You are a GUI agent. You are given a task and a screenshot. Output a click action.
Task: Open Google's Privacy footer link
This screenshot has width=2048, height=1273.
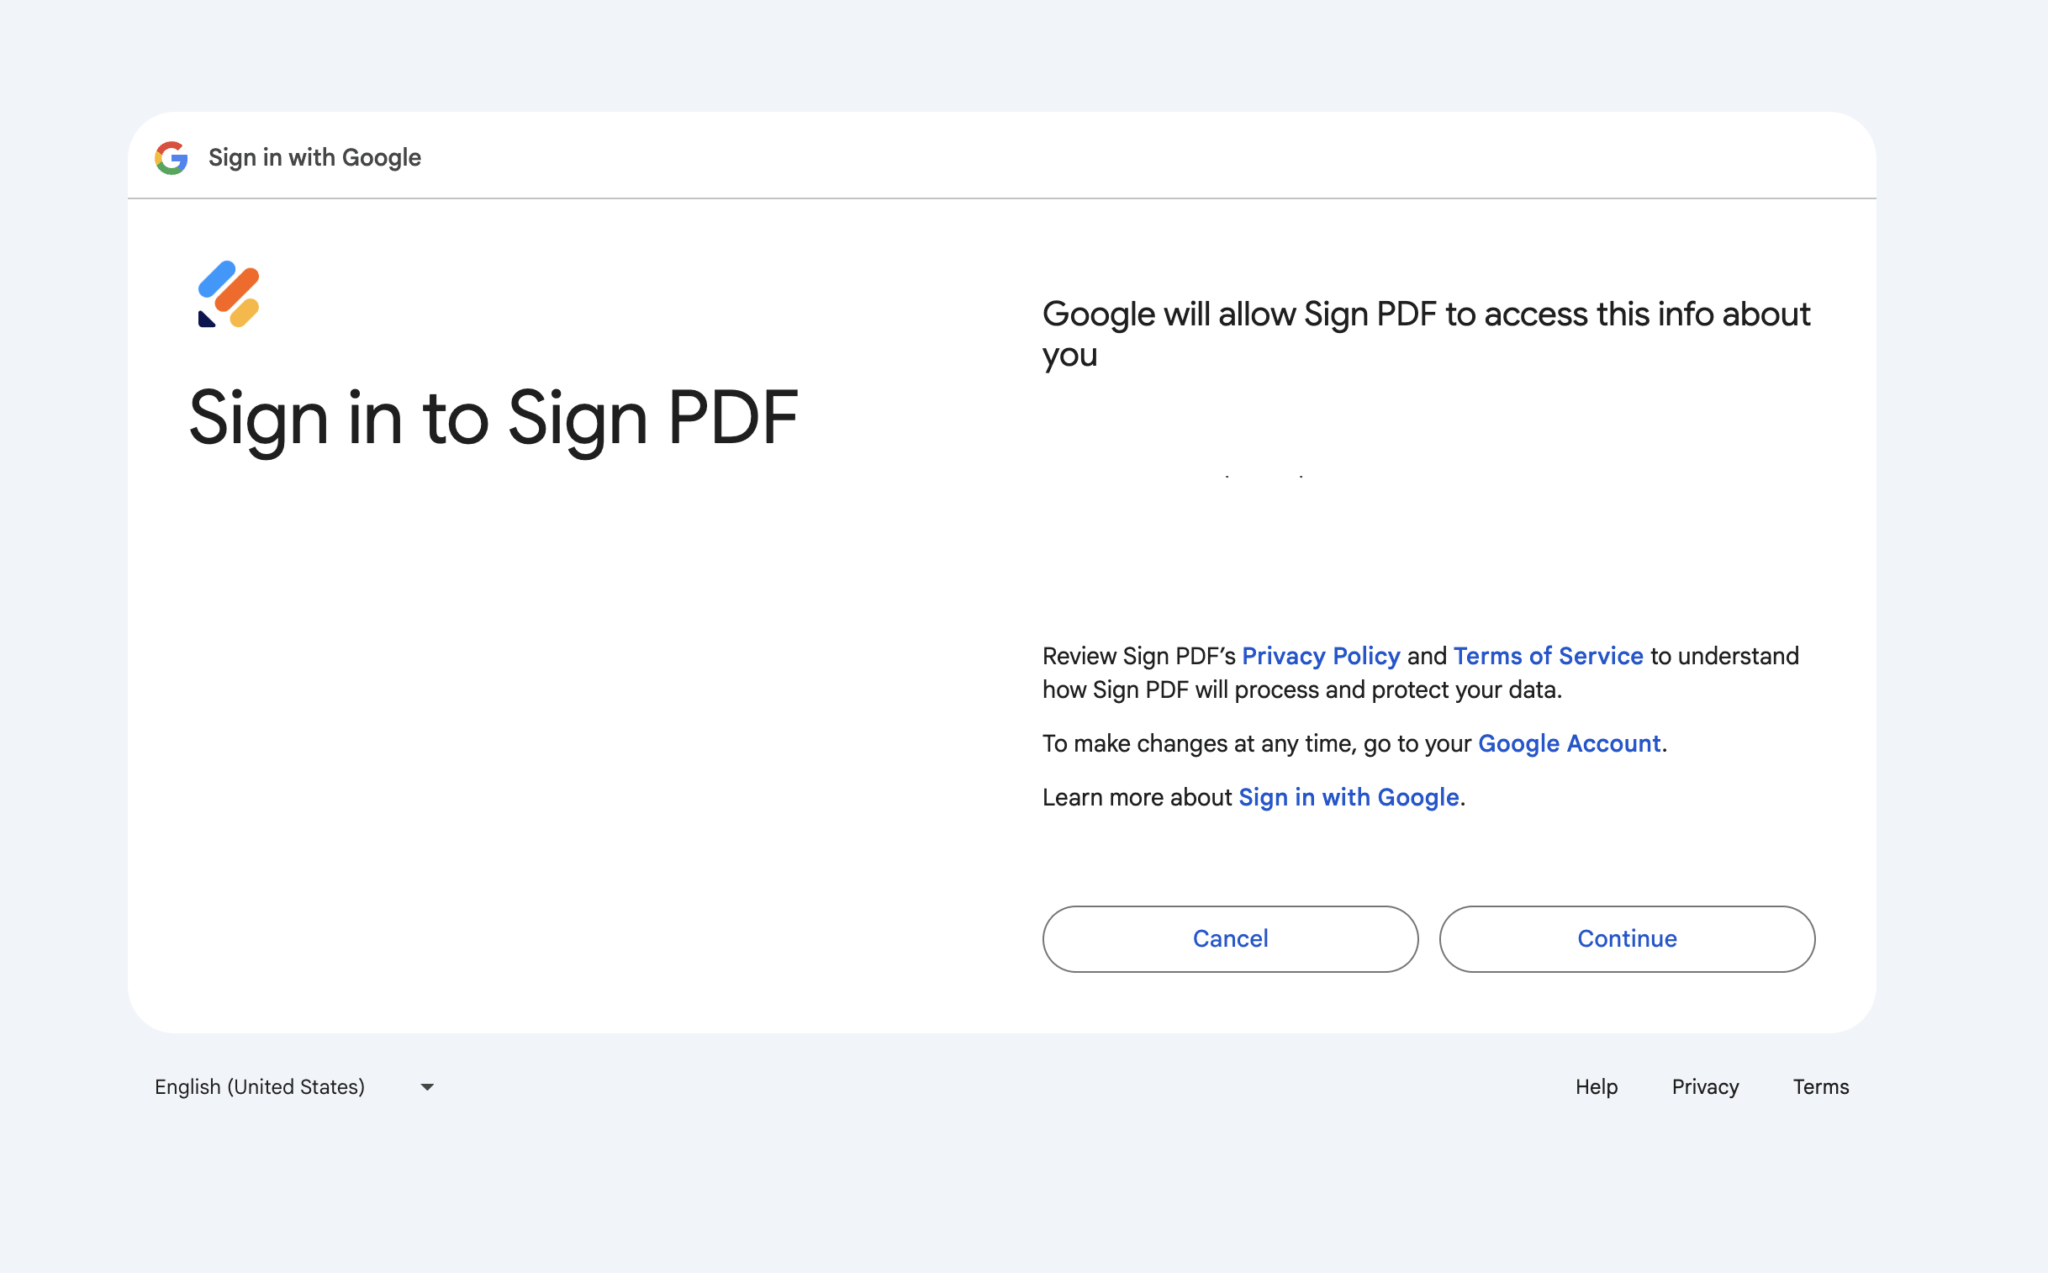pos(1705,1087)
